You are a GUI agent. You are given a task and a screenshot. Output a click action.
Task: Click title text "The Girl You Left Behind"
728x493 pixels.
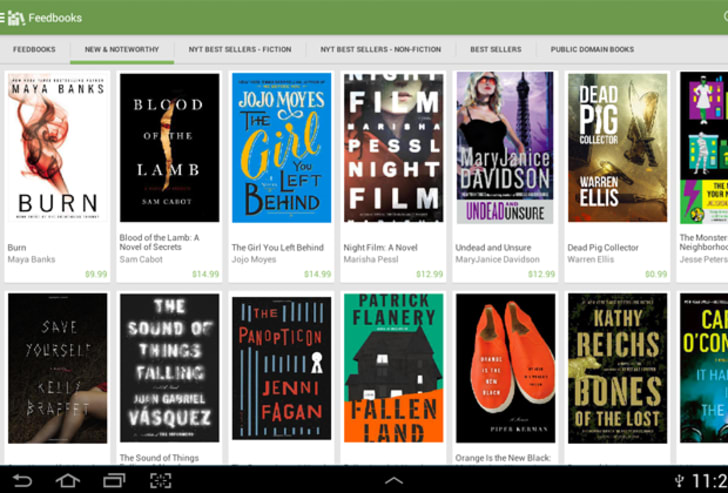click(278, 247)
